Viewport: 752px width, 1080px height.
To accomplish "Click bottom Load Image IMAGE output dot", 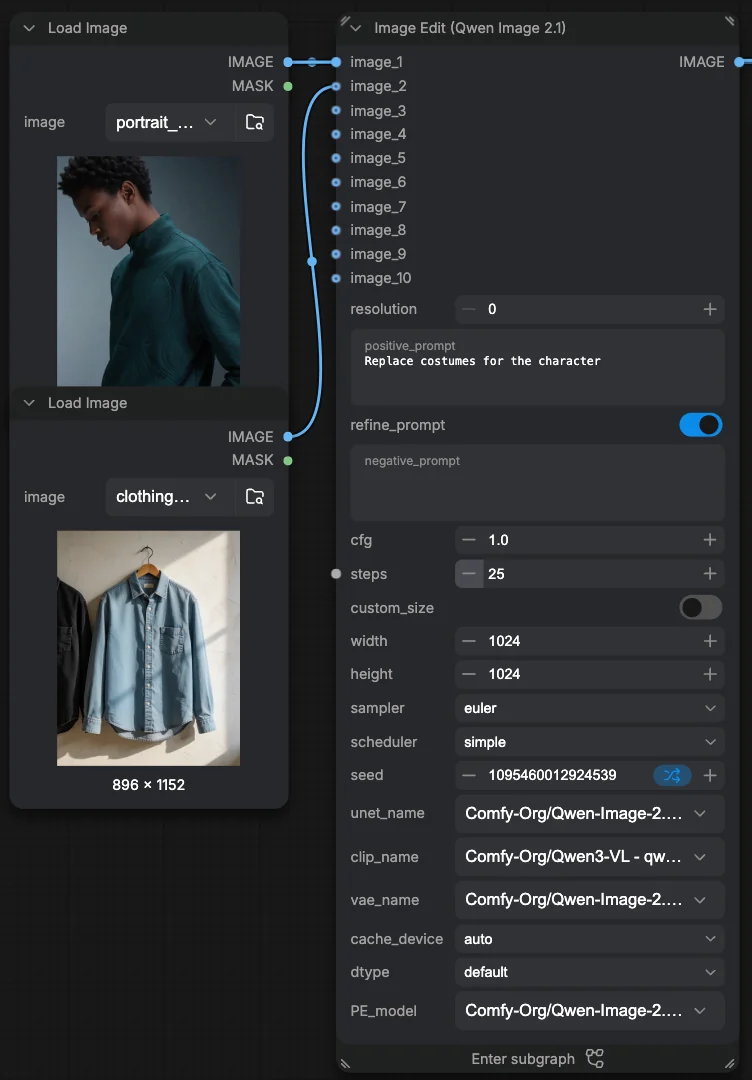I will (x=288, y=437).
